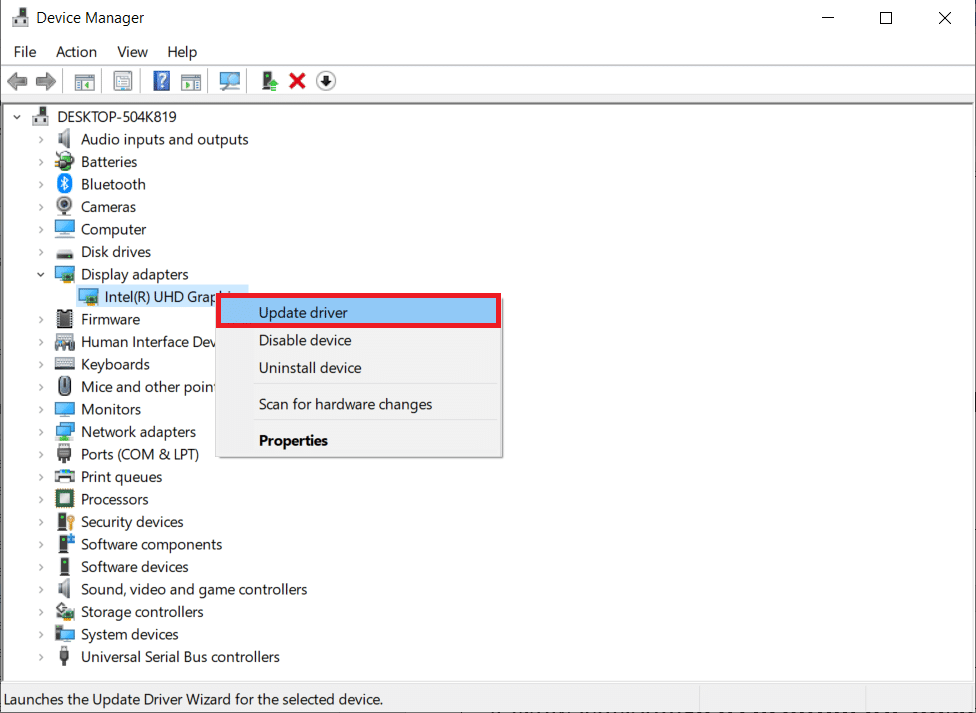The height and width of the screenshot is (713, 976).
Task: Expand the Bluetooth category
Action: coord(41,184)
